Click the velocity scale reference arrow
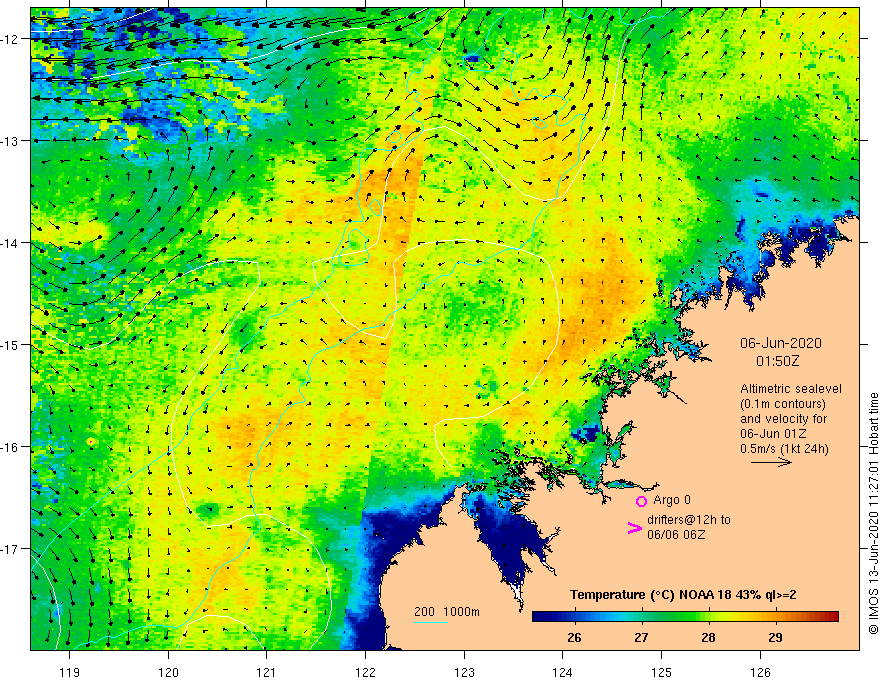880x680 pixels. point(771,462)
